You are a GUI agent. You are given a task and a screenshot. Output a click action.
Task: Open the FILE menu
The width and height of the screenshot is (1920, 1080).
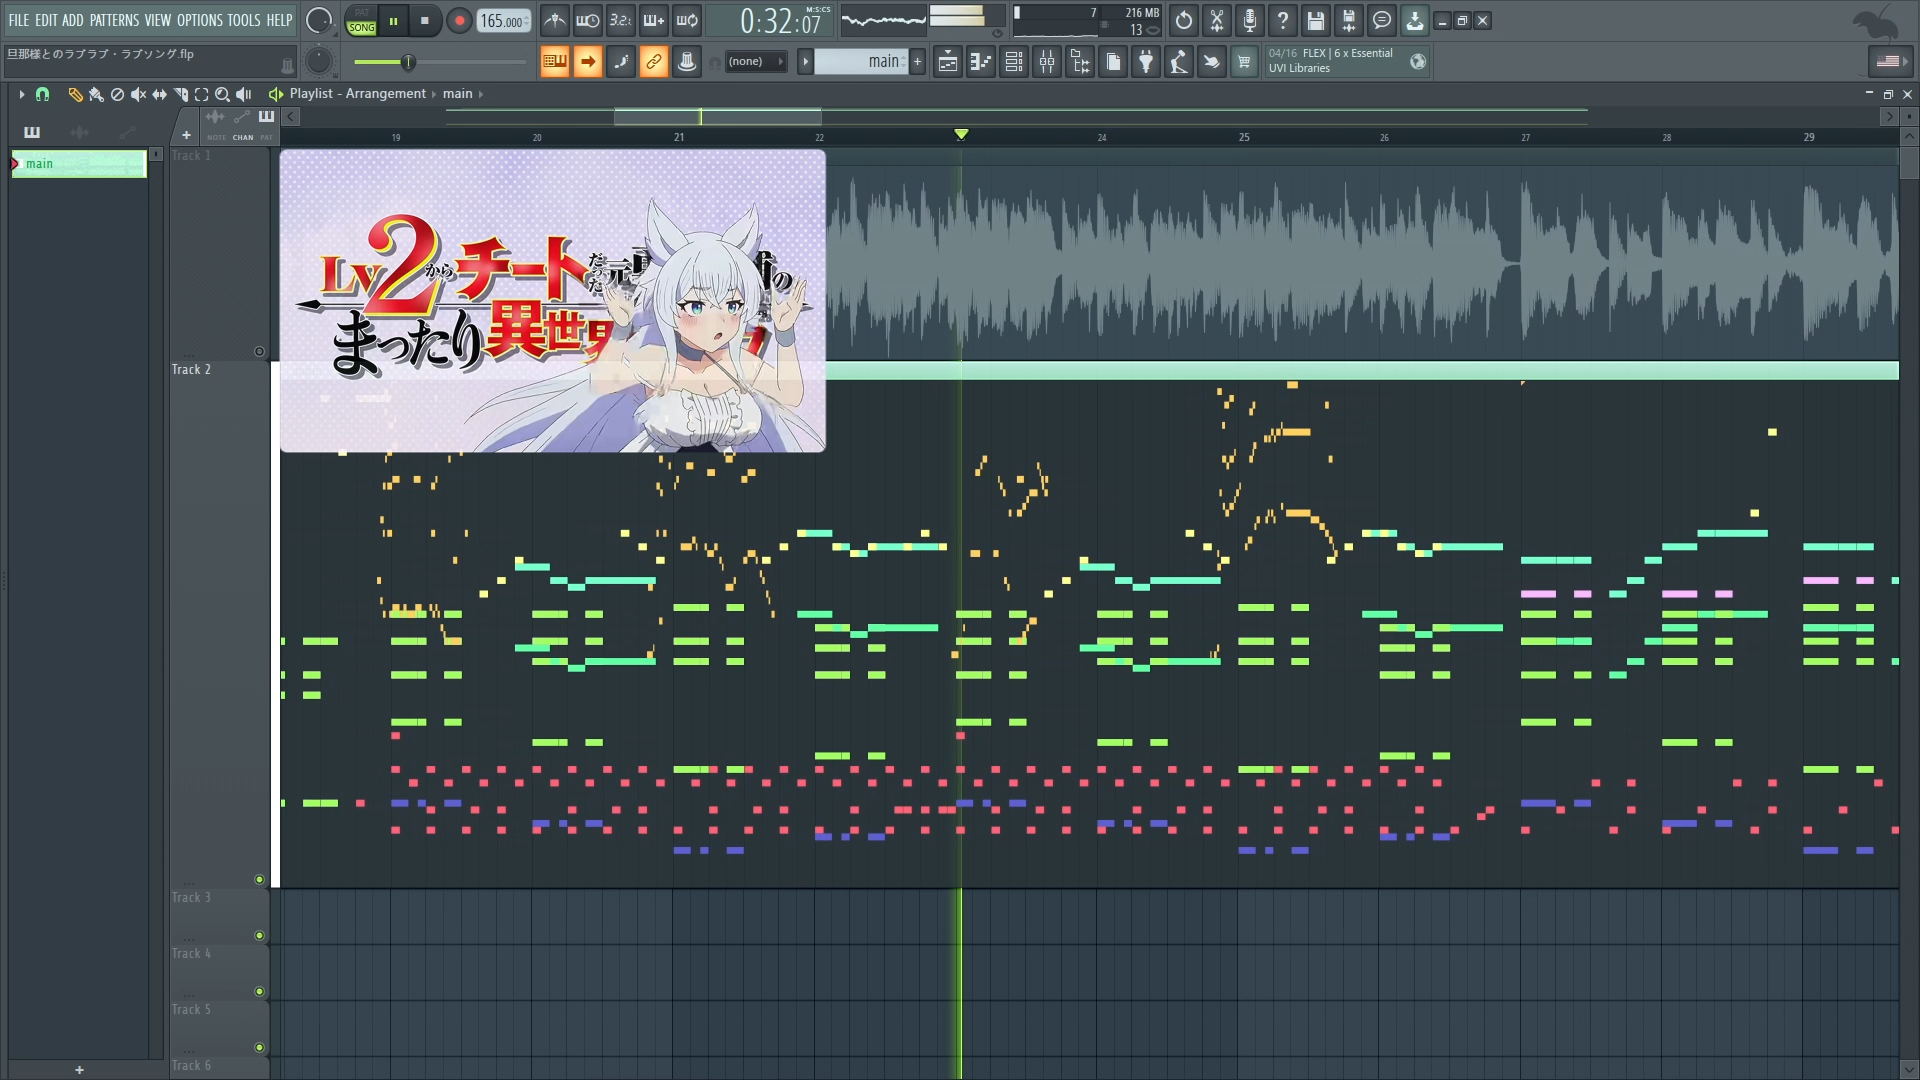pos(18,20)
